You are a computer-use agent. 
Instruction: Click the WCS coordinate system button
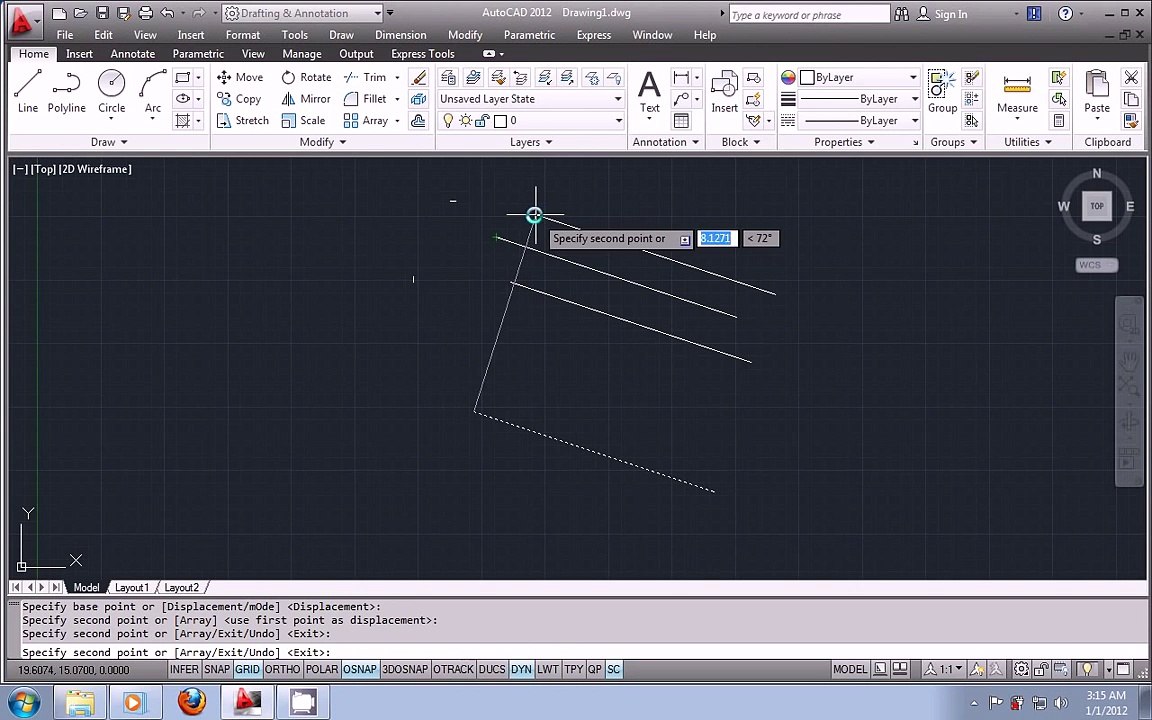[1096, 264]
